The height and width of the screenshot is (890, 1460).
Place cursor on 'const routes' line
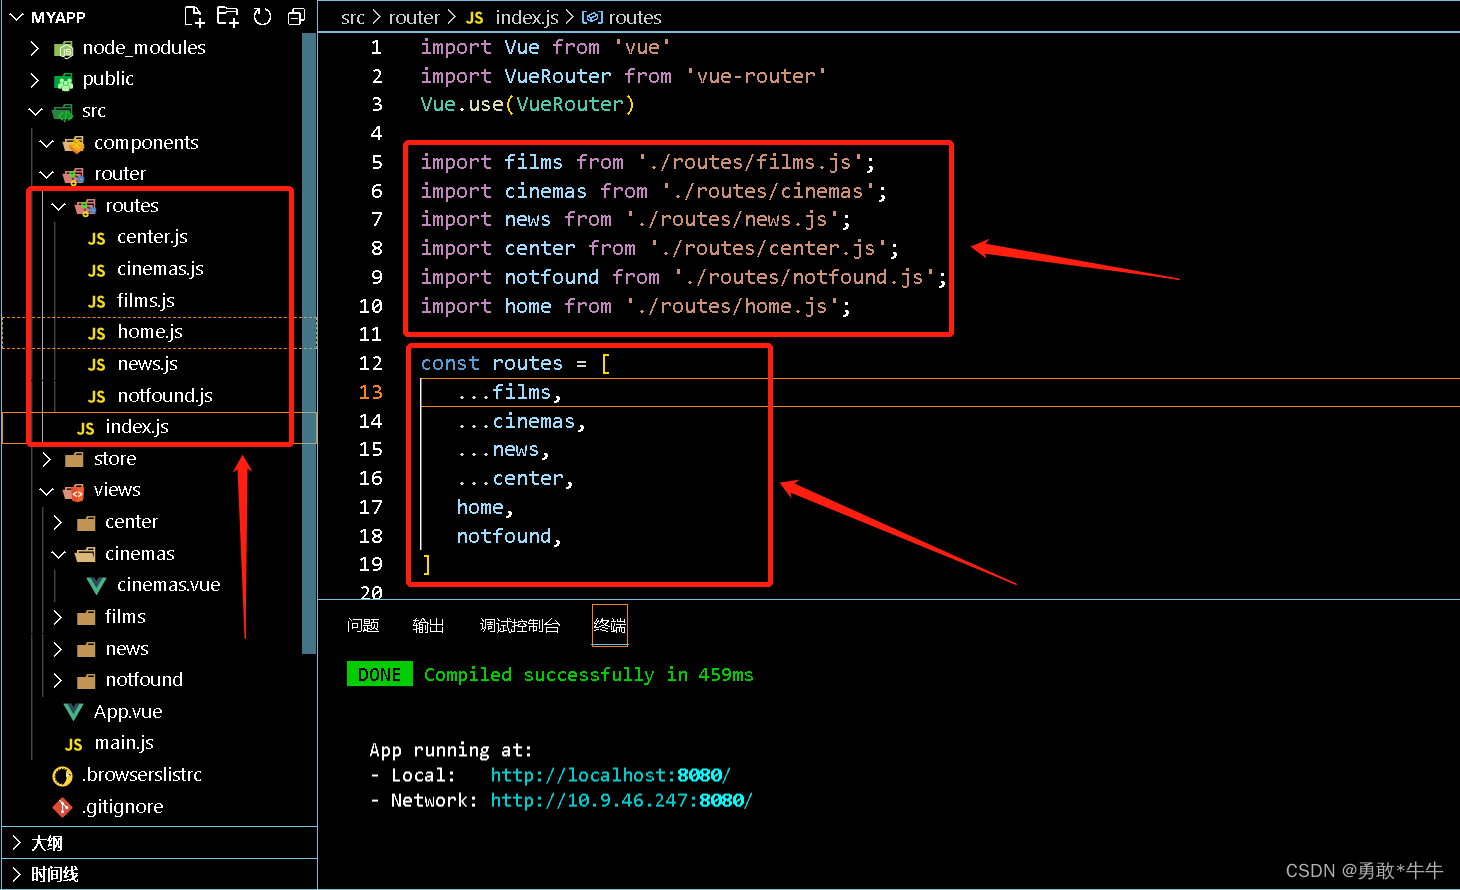click(x=515, y=363)
